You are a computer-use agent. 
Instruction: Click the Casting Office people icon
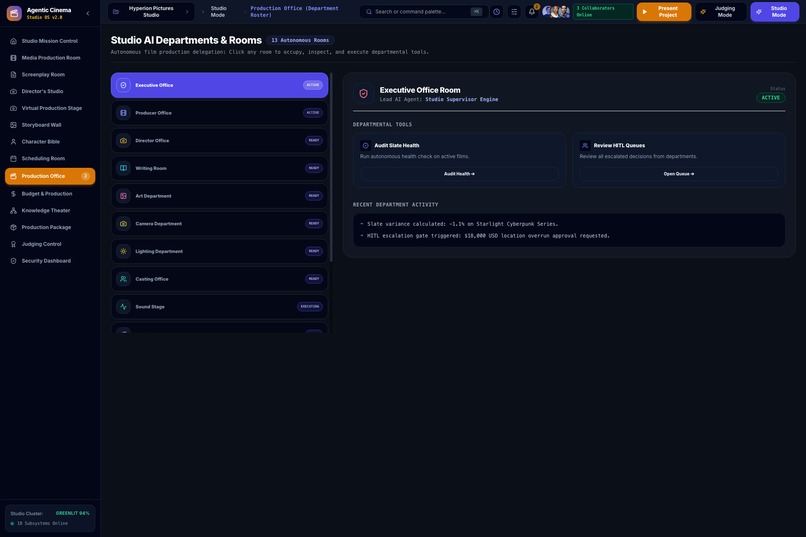[123, 280]
